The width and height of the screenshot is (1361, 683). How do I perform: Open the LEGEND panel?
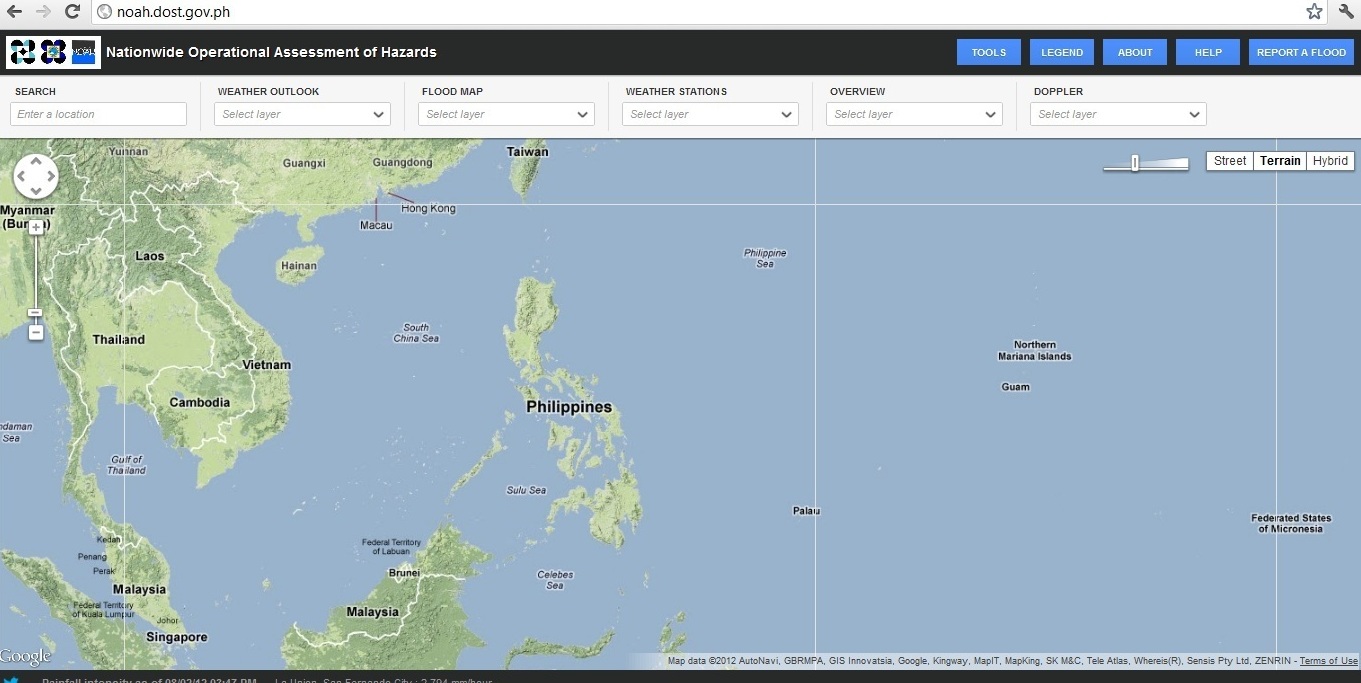(x=1062, y=51)
